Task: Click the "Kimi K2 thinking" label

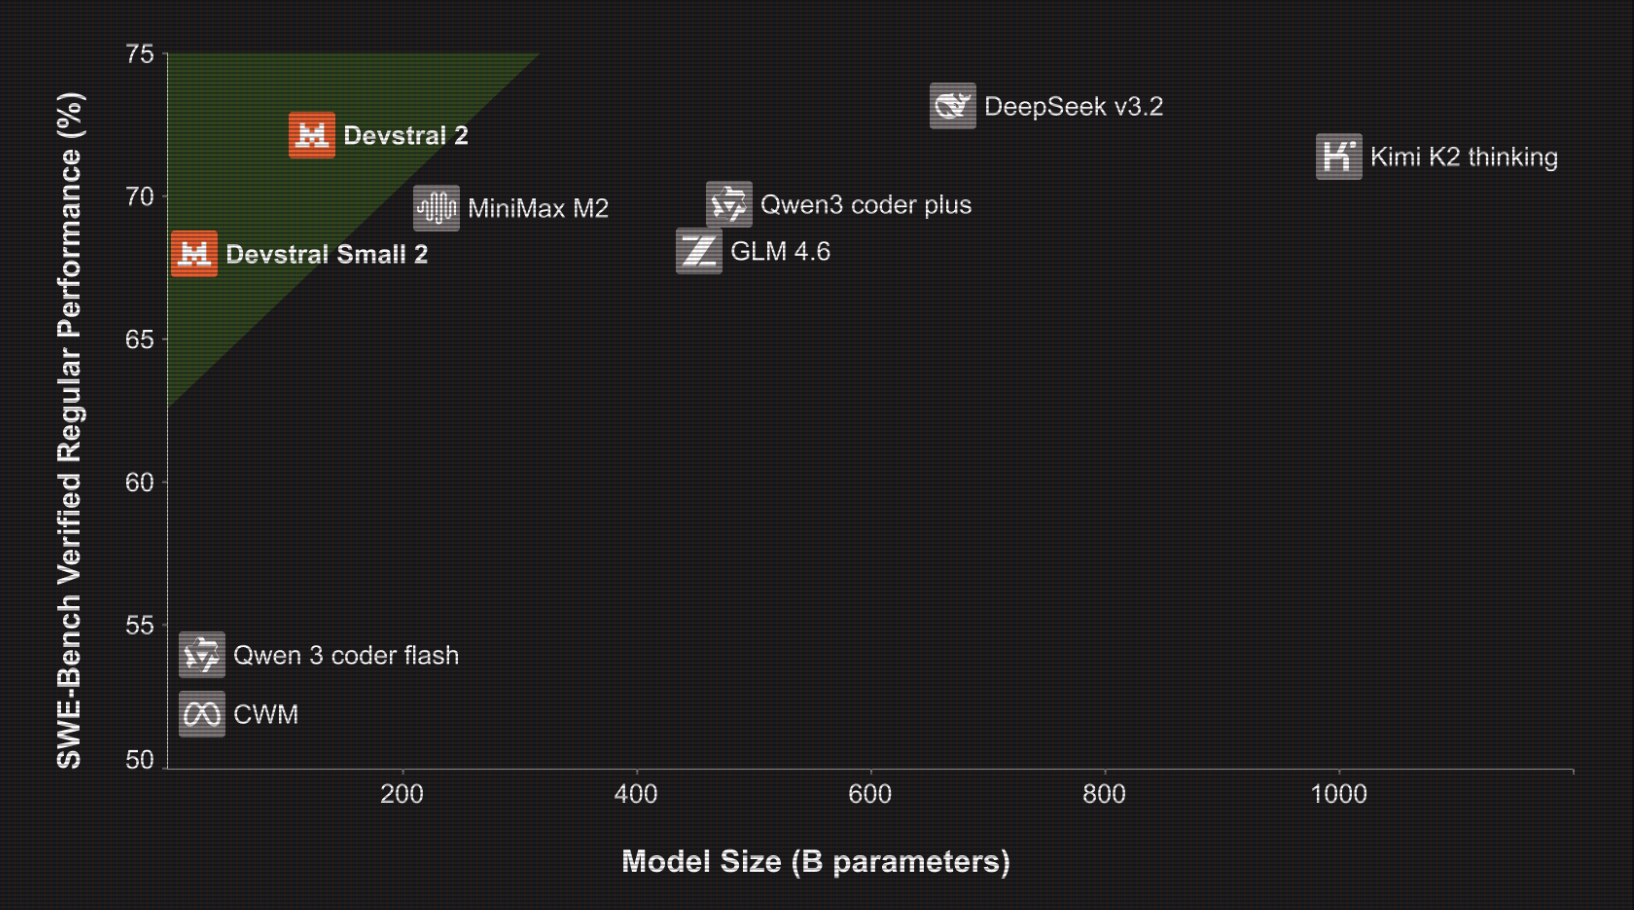Action: tap(1463, 157)
